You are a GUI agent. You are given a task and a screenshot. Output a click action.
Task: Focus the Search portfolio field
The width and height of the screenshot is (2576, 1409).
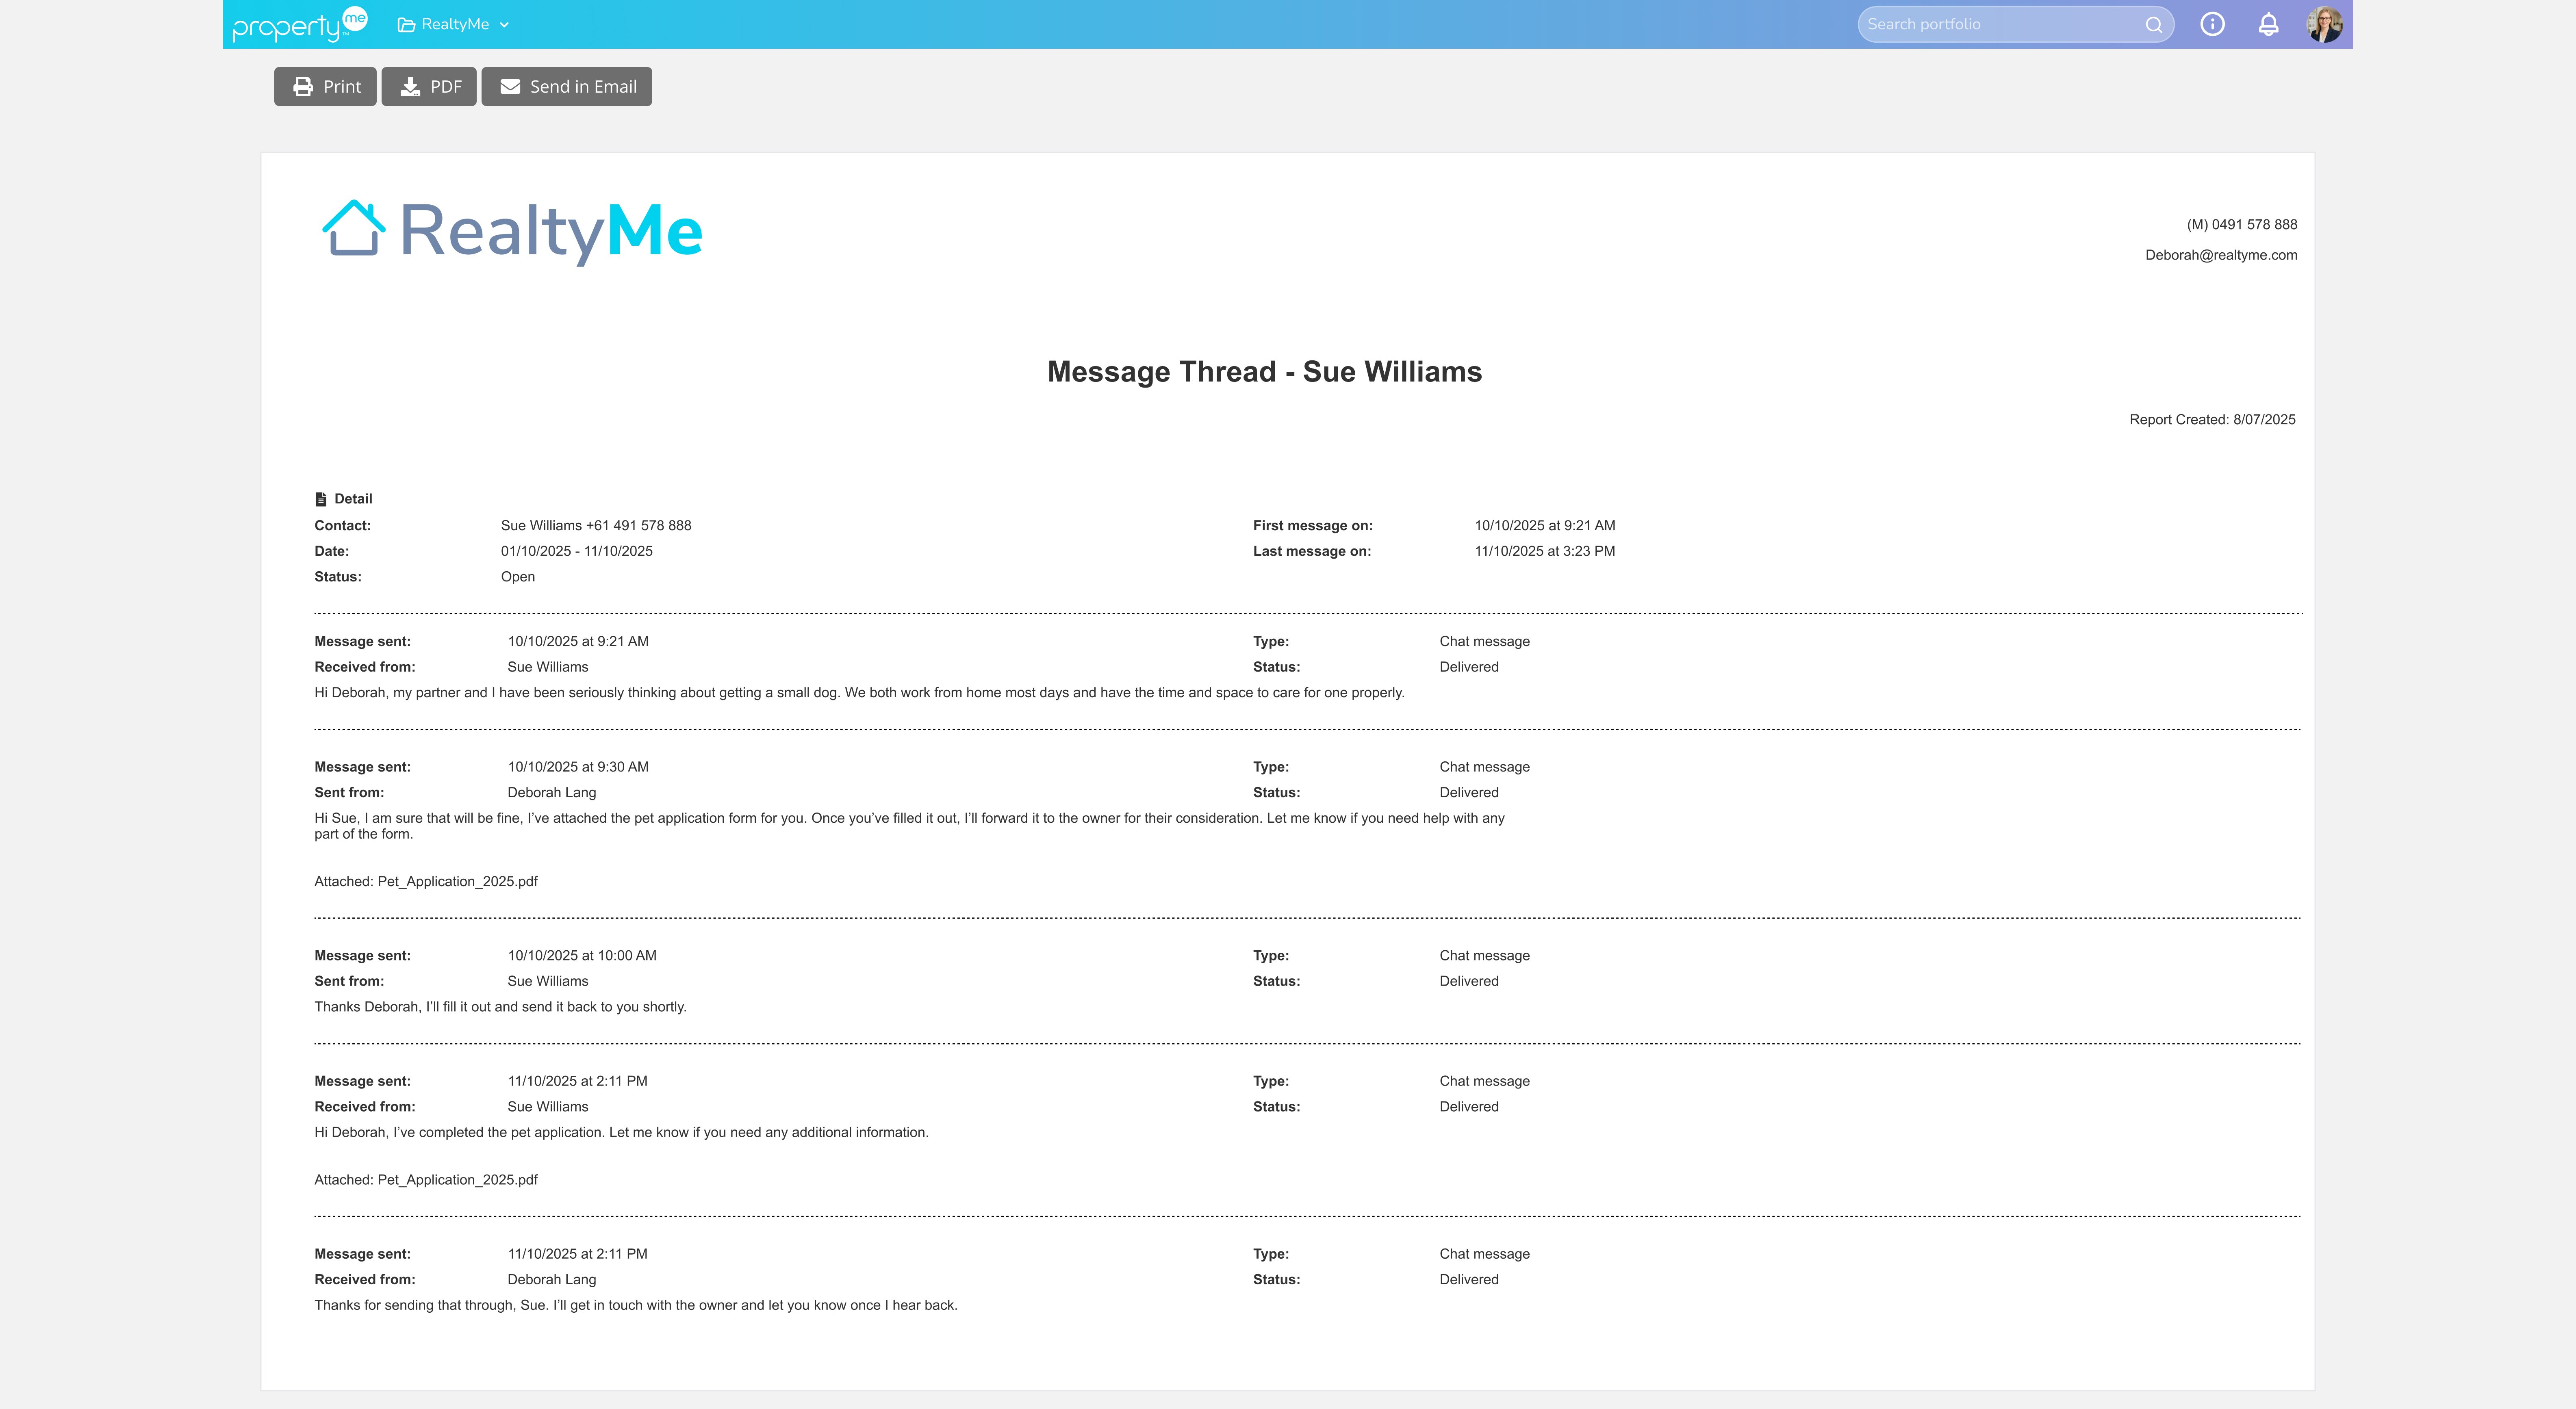click(2015, 24)
